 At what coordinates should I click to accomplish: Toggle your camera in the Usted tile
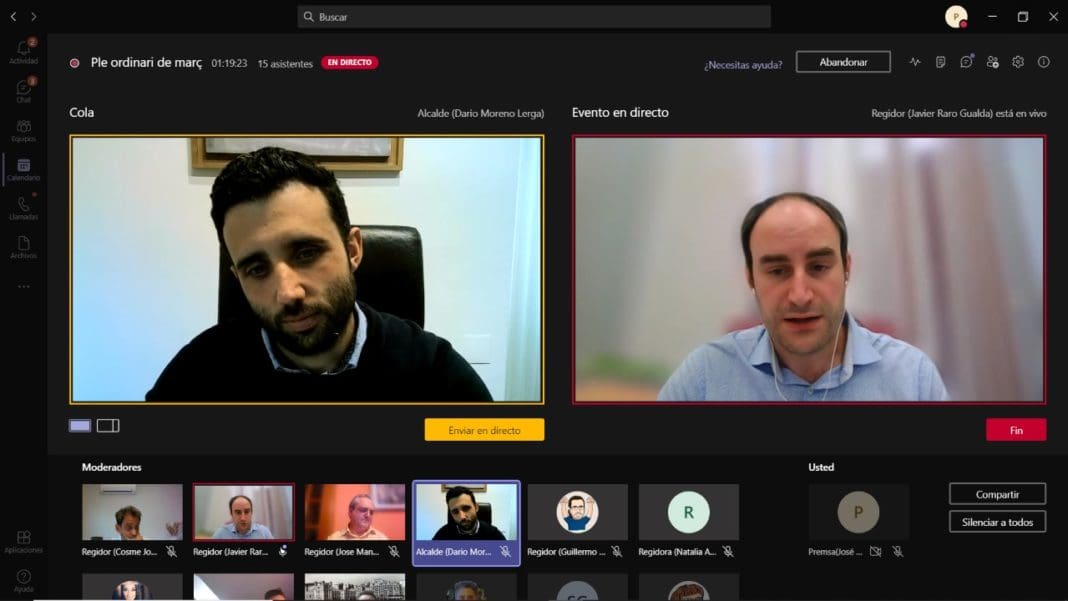point(876,551)
